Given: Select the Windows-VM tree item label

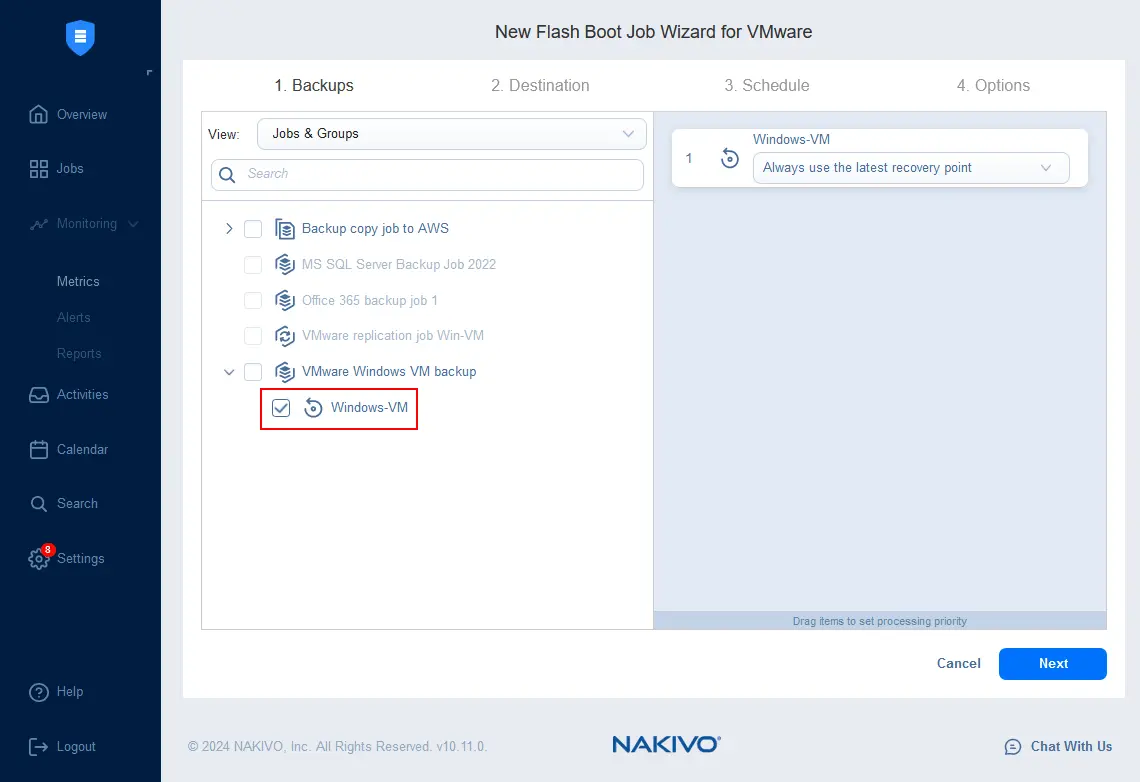Looking at the screenshot, I should coord(369,408).
